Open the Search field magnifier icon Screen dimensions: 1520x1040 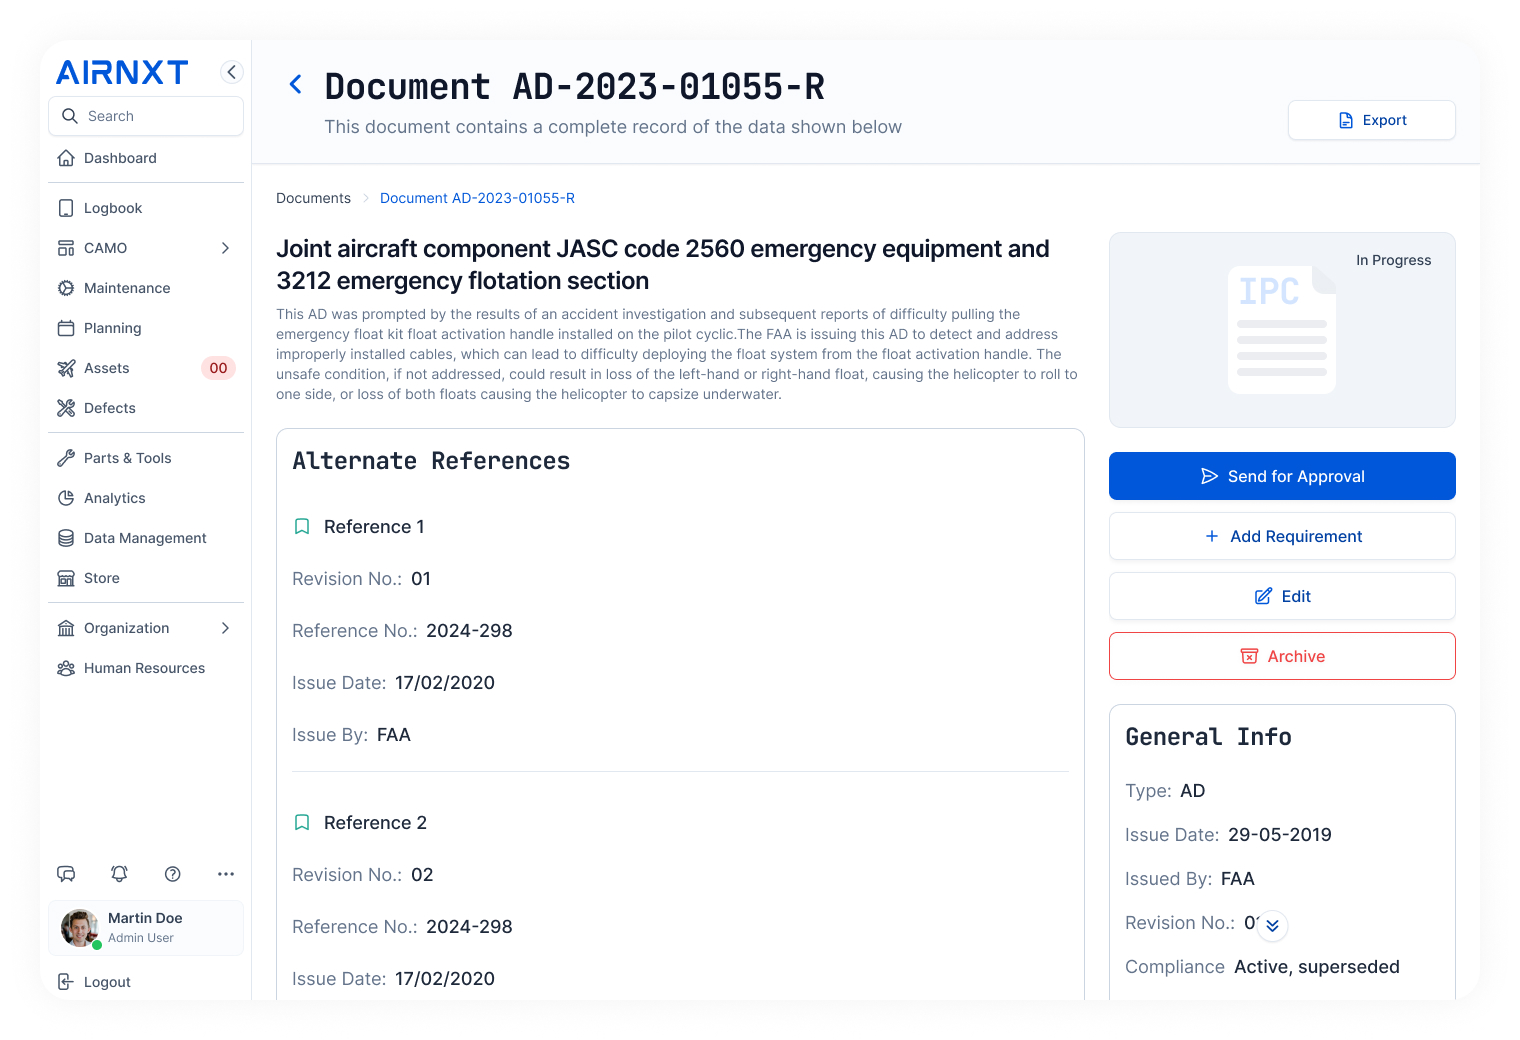[69, 116]
